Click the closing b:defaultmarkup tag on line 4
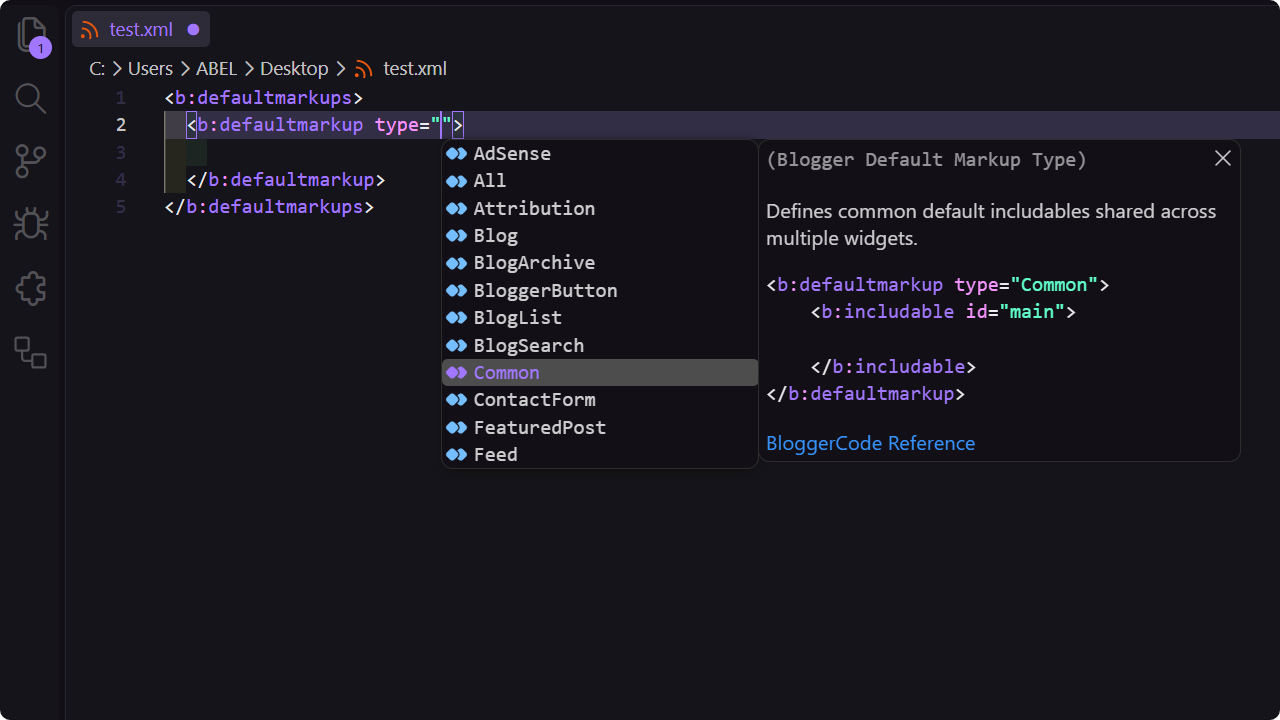This screenshot has height=720, width=1280. click(x=286, y=180)
